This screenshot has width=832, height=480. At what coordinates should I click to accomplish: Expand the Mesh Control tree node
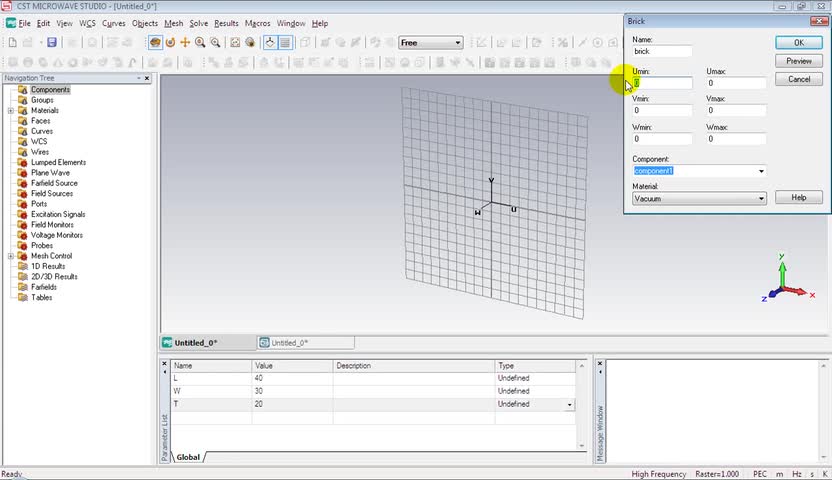coord(10,256)
